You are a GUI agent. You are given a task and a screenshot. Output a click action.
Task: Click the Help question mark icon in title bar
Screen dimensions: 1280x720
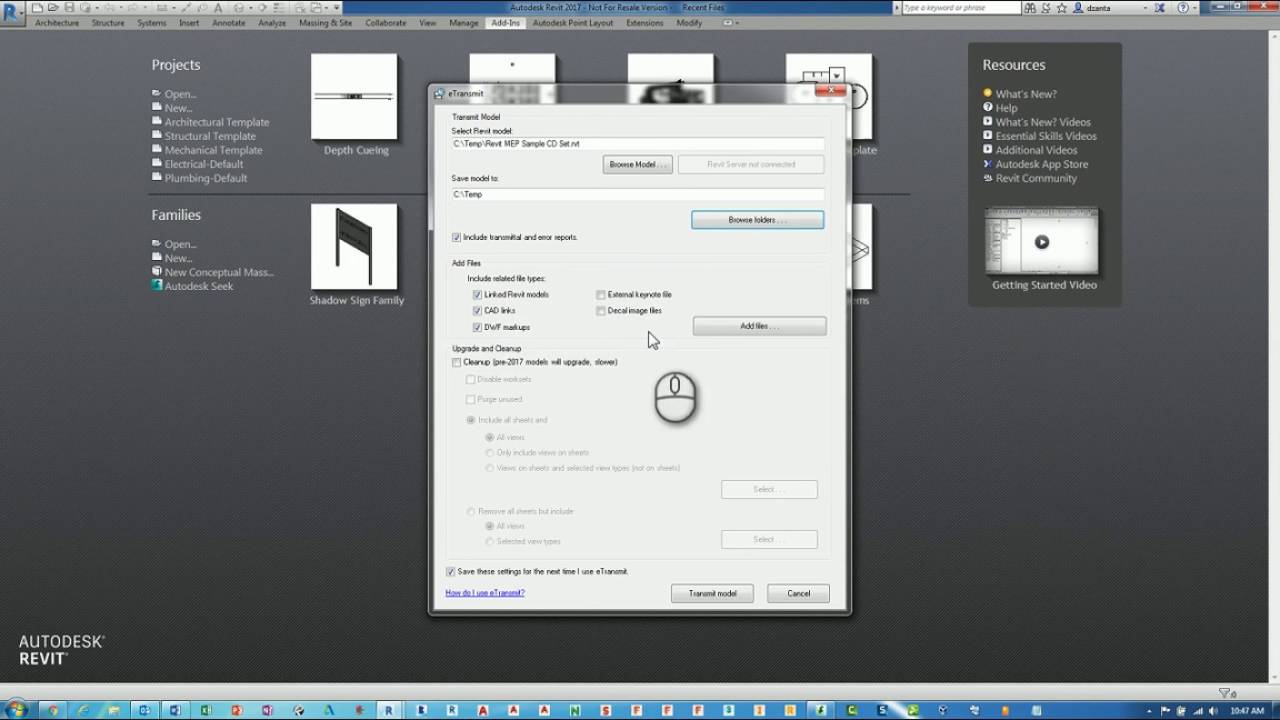pyautogui.click(x=1182, y=8)
